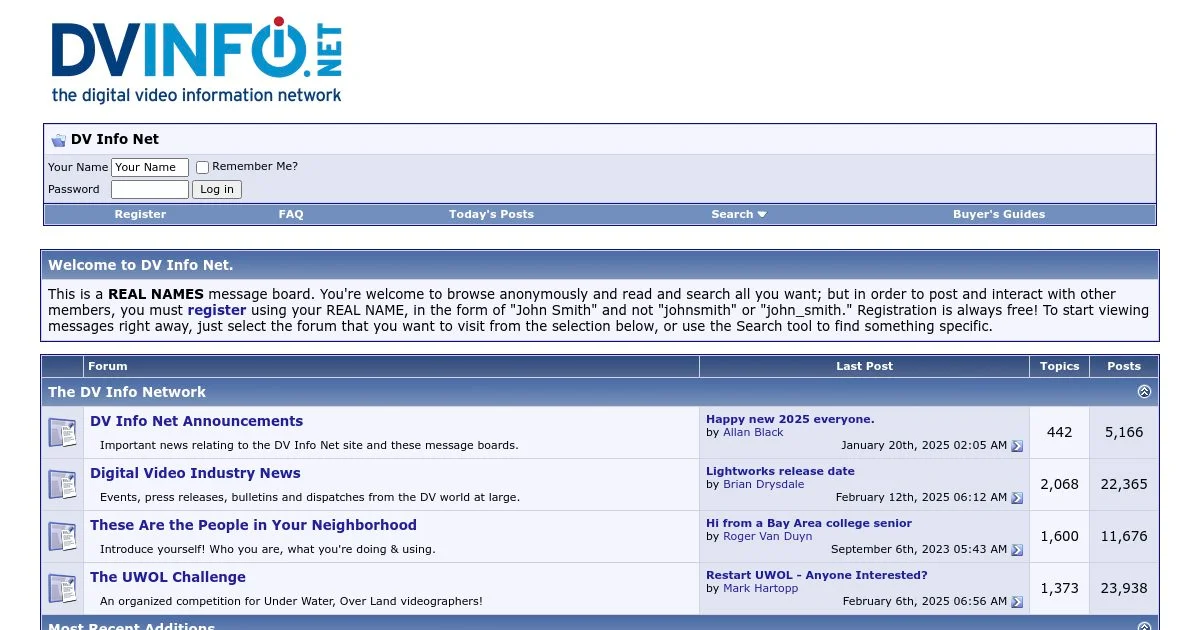The width and height of the screenshot is (1200, 630).
Task: Click the DV Info Net logo
Action: tap(197, 60)
